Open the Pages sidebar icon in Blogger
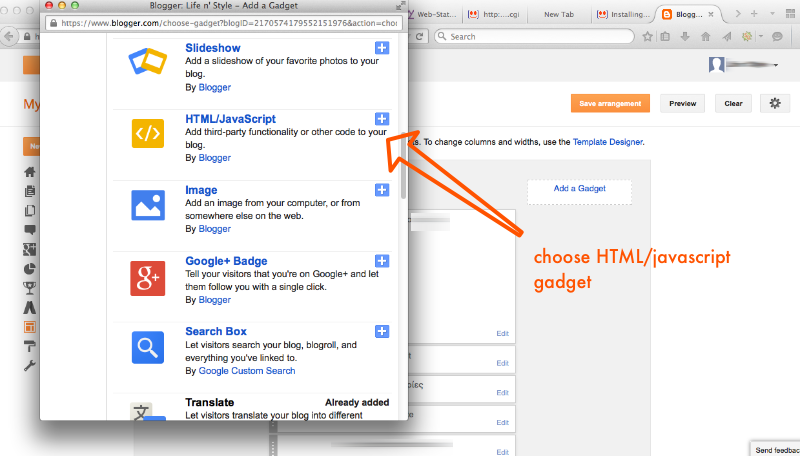The width and height of the screenshot is (800, 456). tap(30, 211)
